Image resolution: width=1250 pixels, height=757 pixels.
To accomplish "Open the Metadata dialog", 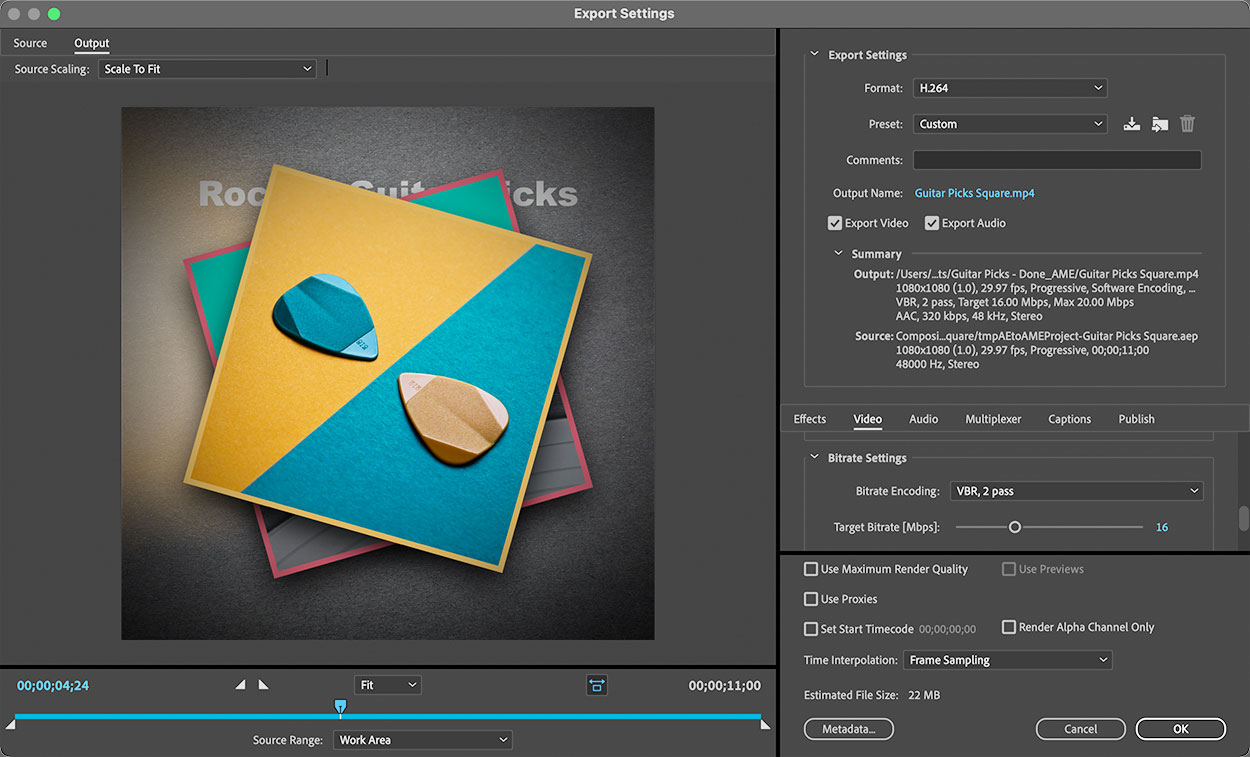I will 848,729.
